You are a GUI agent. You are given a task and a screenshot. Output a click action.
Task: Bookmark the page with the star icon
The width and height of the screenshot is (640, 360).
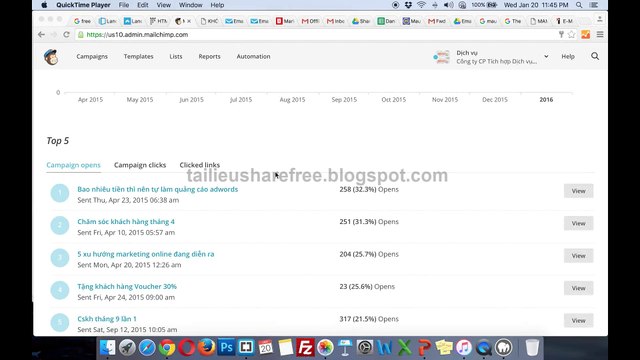(571, 35)
